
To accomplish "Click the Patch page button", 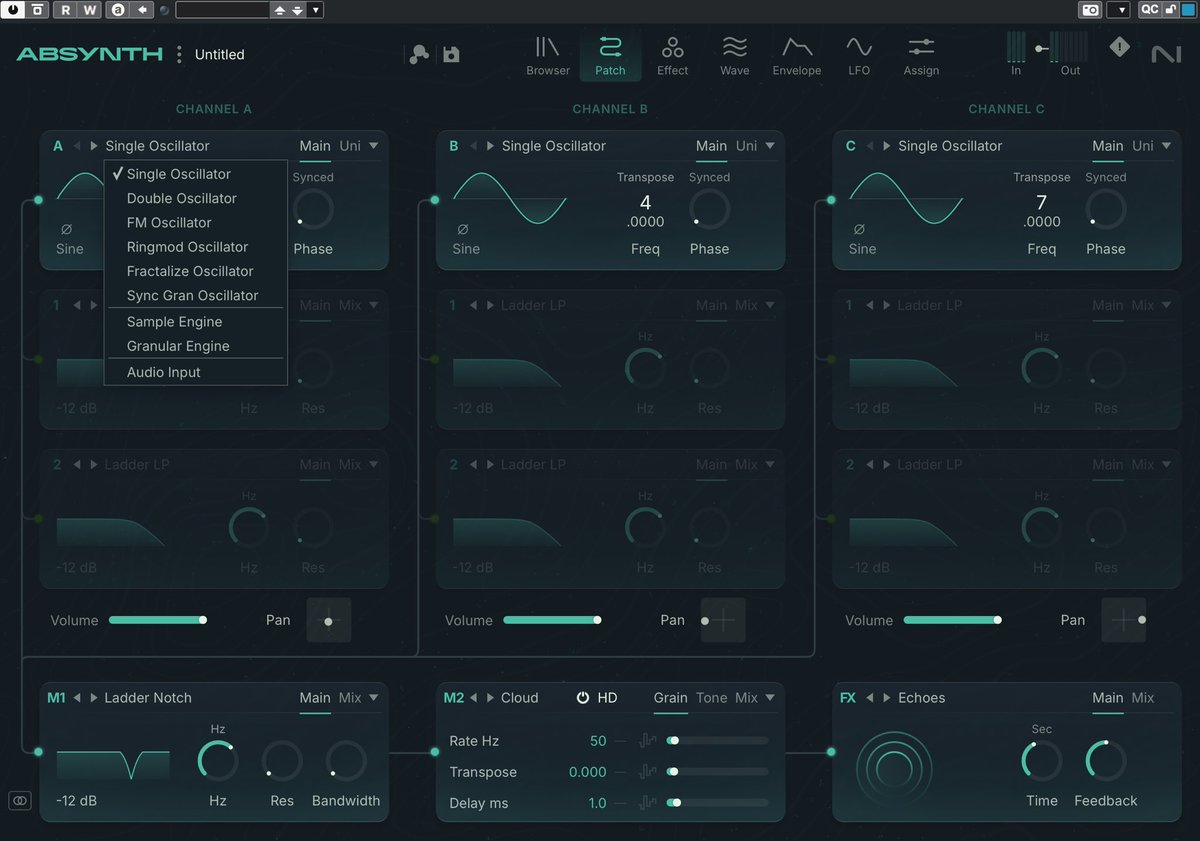I will 610,56.
